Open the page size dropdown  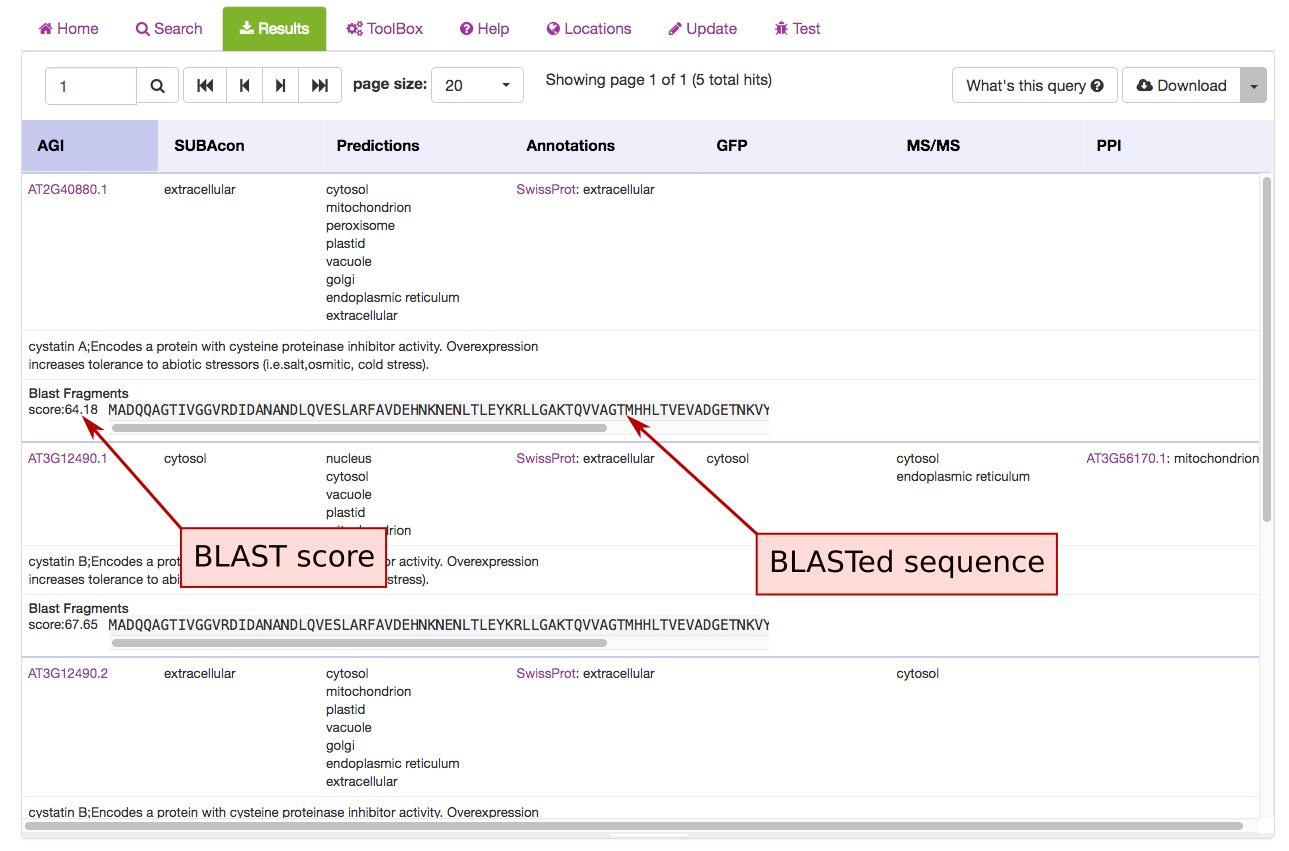477,86
